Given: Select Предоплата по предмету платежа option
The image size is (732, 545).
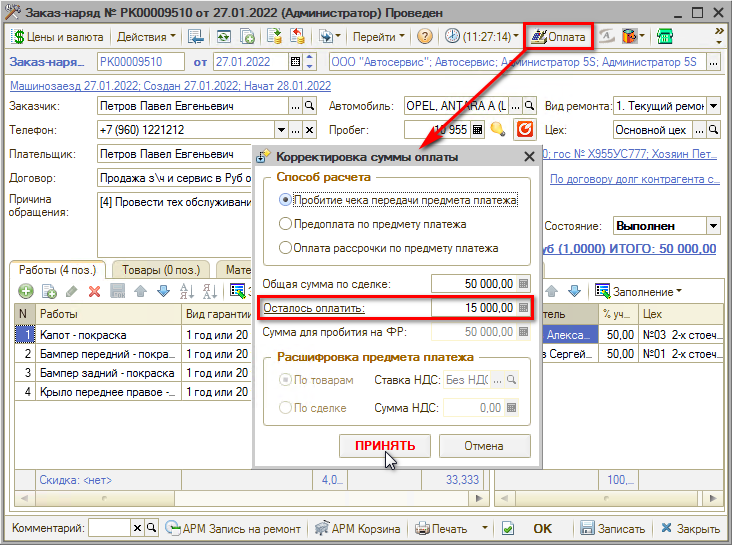Looking at the screenshot, I should [x=286, y=224].
